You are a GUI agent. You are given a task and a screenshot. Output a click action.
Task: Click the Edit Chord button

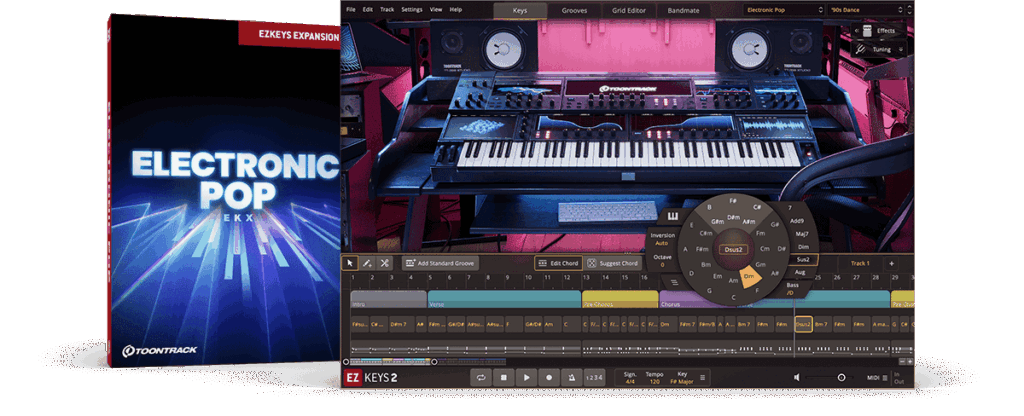coord(558,263)
